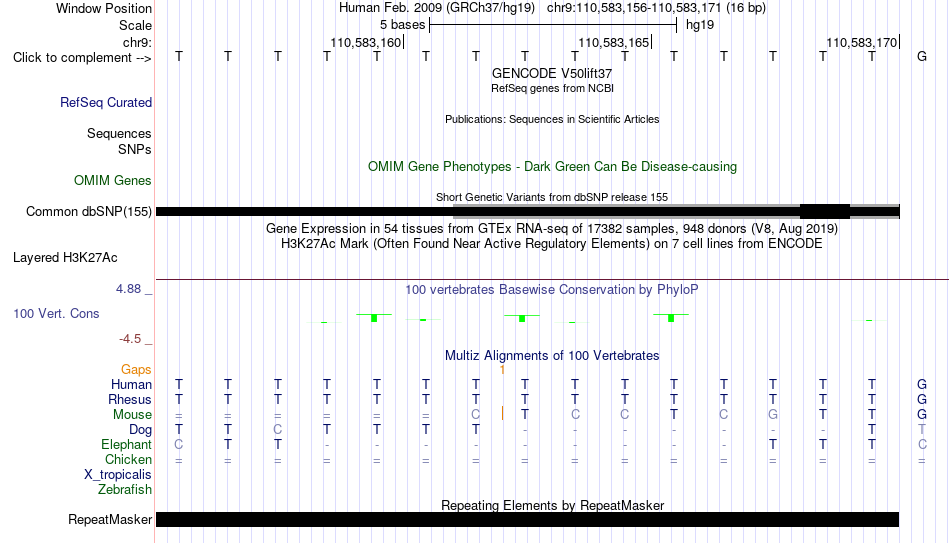Select the thick black dbSNP variant block
The height and width of the screenshot is (543, 950).
coord(825,212)
